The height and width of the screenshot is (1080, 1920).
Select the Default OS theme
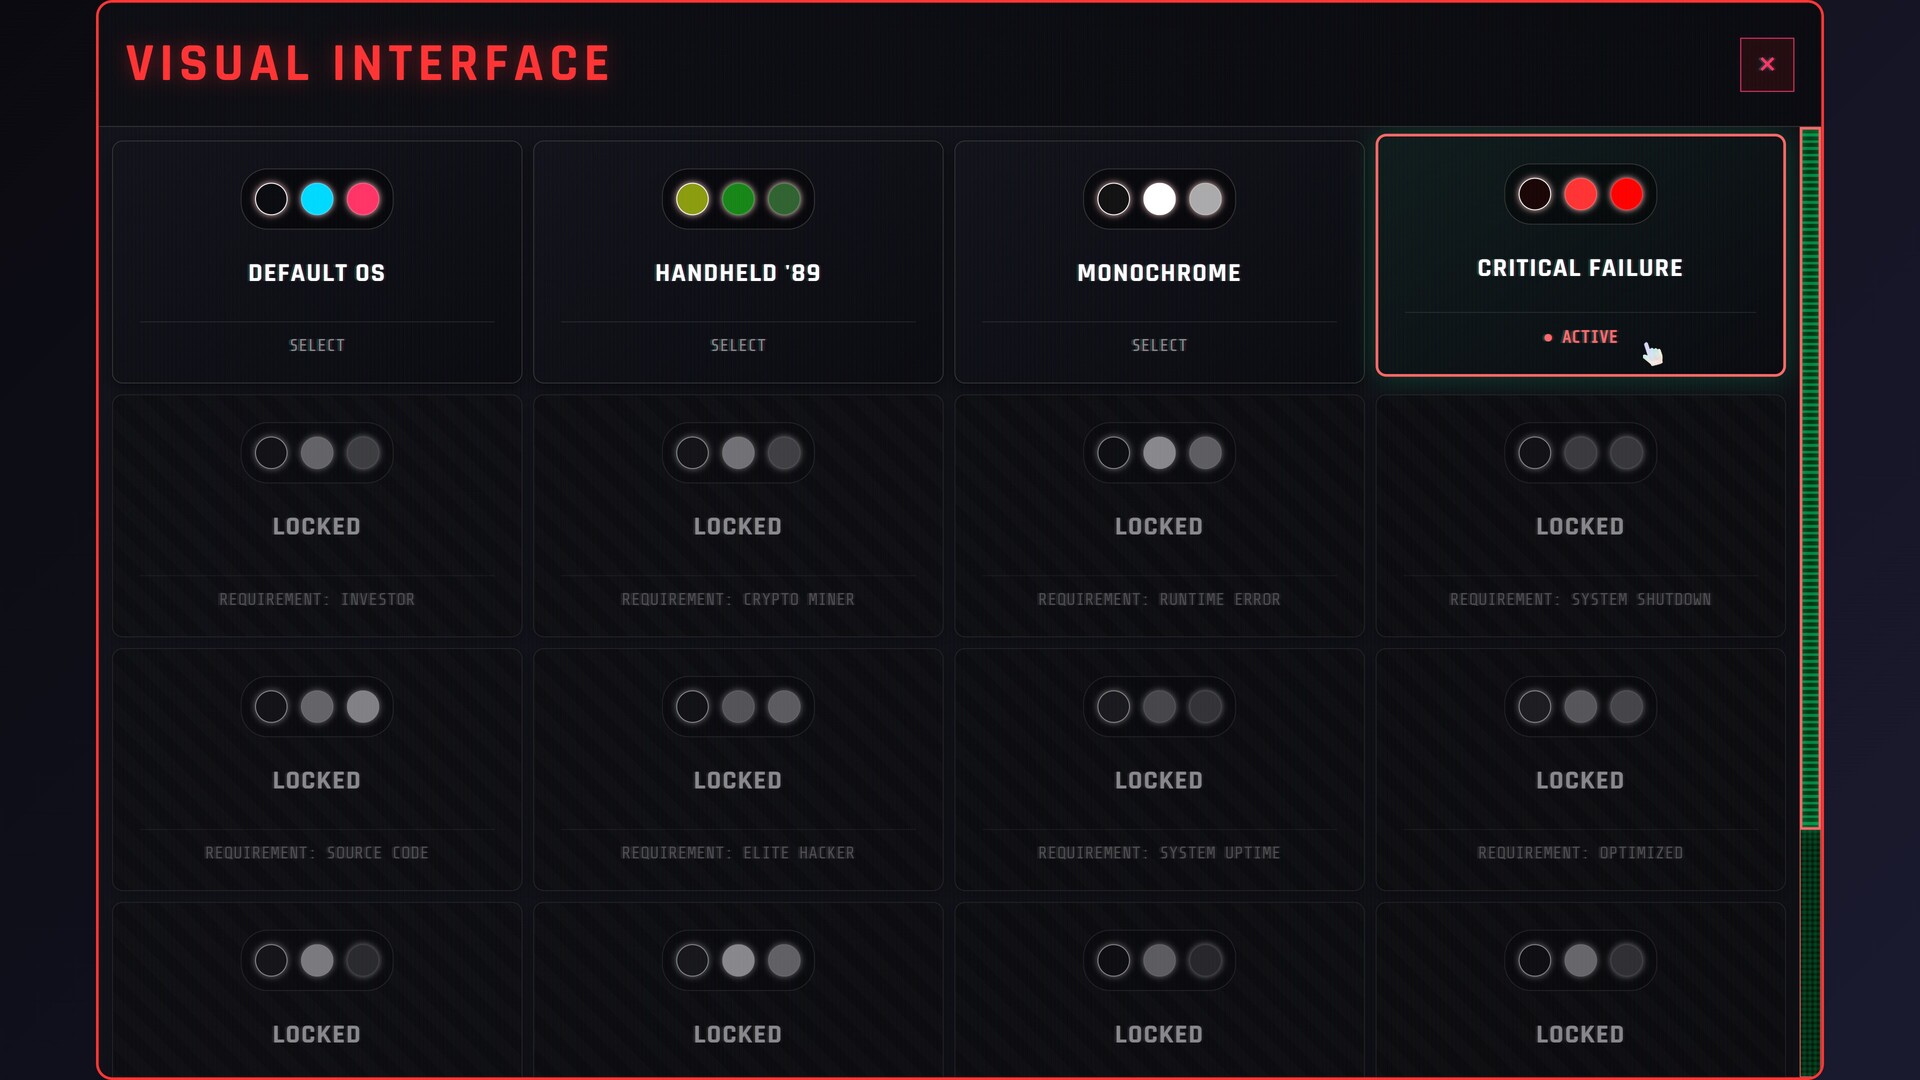316,345
